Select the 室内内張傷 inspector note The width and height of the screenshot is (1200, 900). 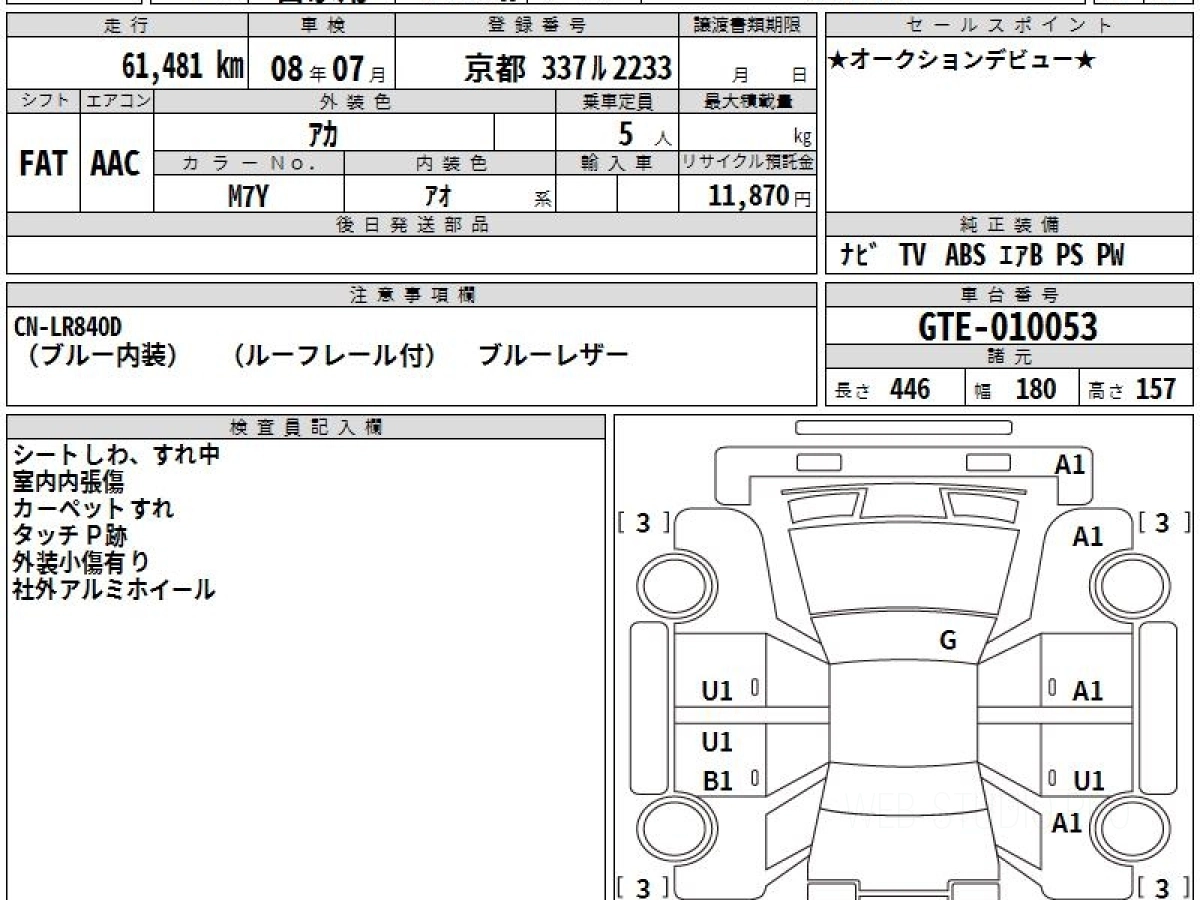(68, 481)
